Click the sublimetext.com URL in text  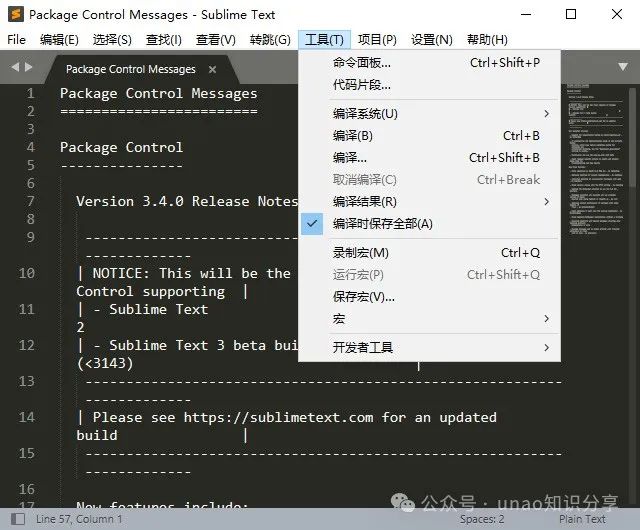pos(278,417)
